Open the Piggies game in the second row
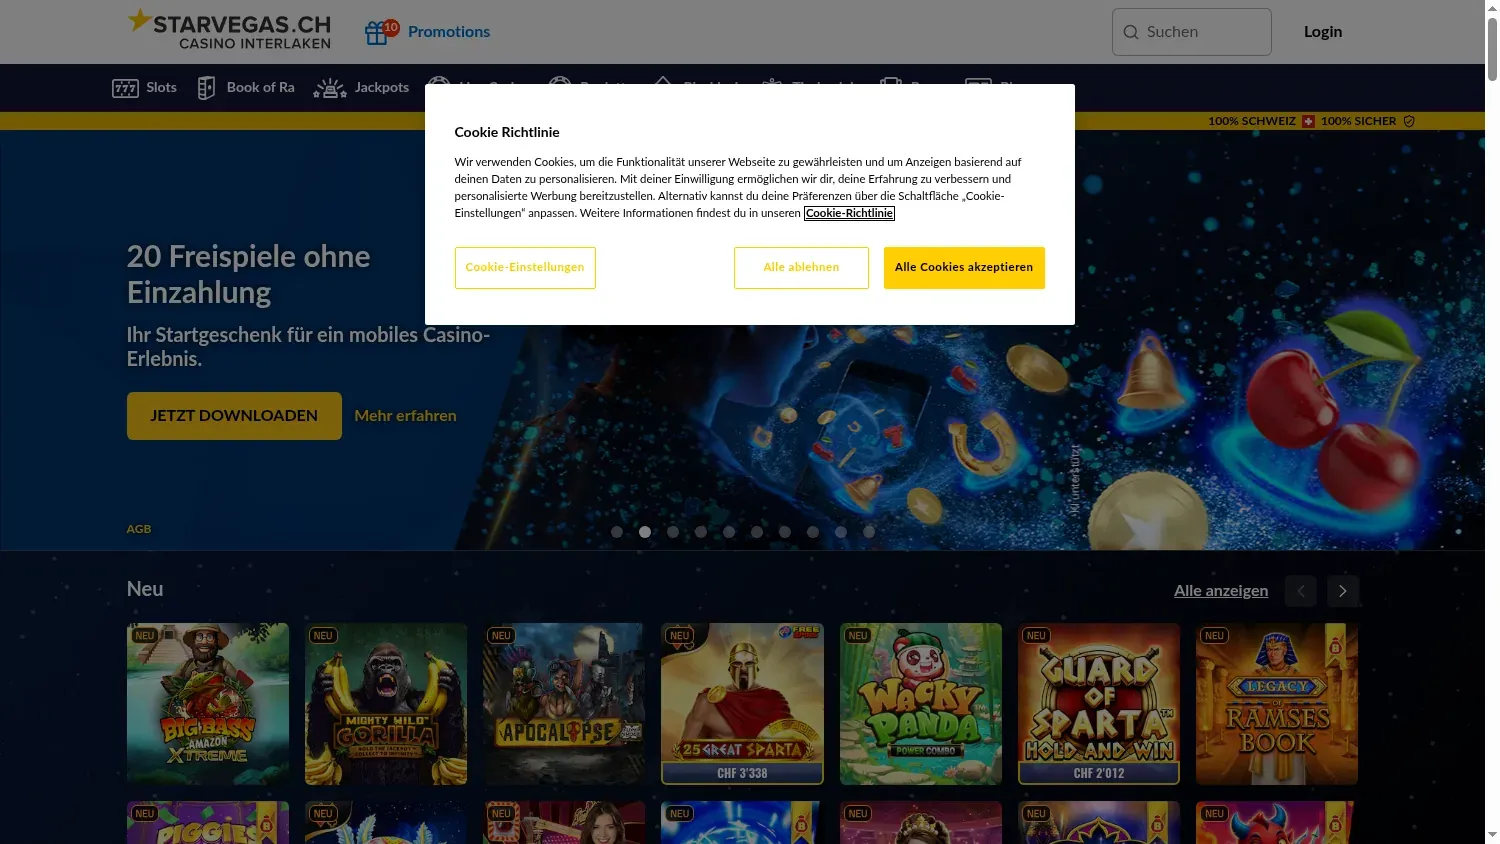 (x=208, y=823)
